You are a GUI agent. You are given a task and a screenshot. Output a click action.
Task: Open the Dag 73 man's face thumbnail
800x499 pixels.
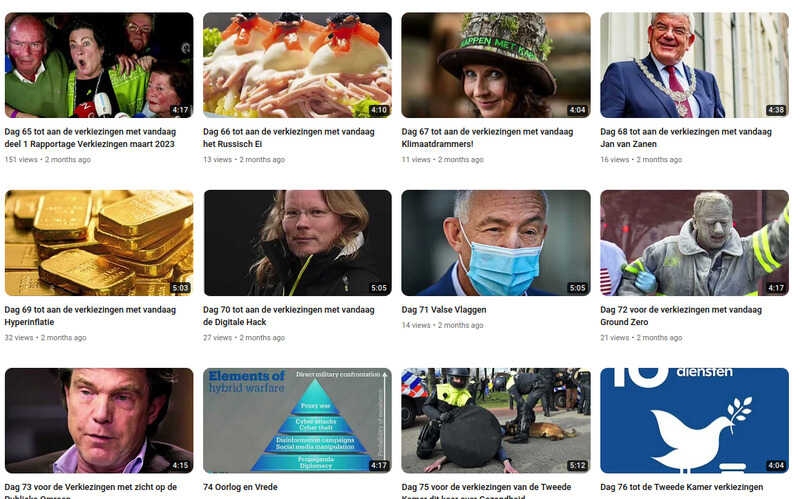click(x=99, y=420)
